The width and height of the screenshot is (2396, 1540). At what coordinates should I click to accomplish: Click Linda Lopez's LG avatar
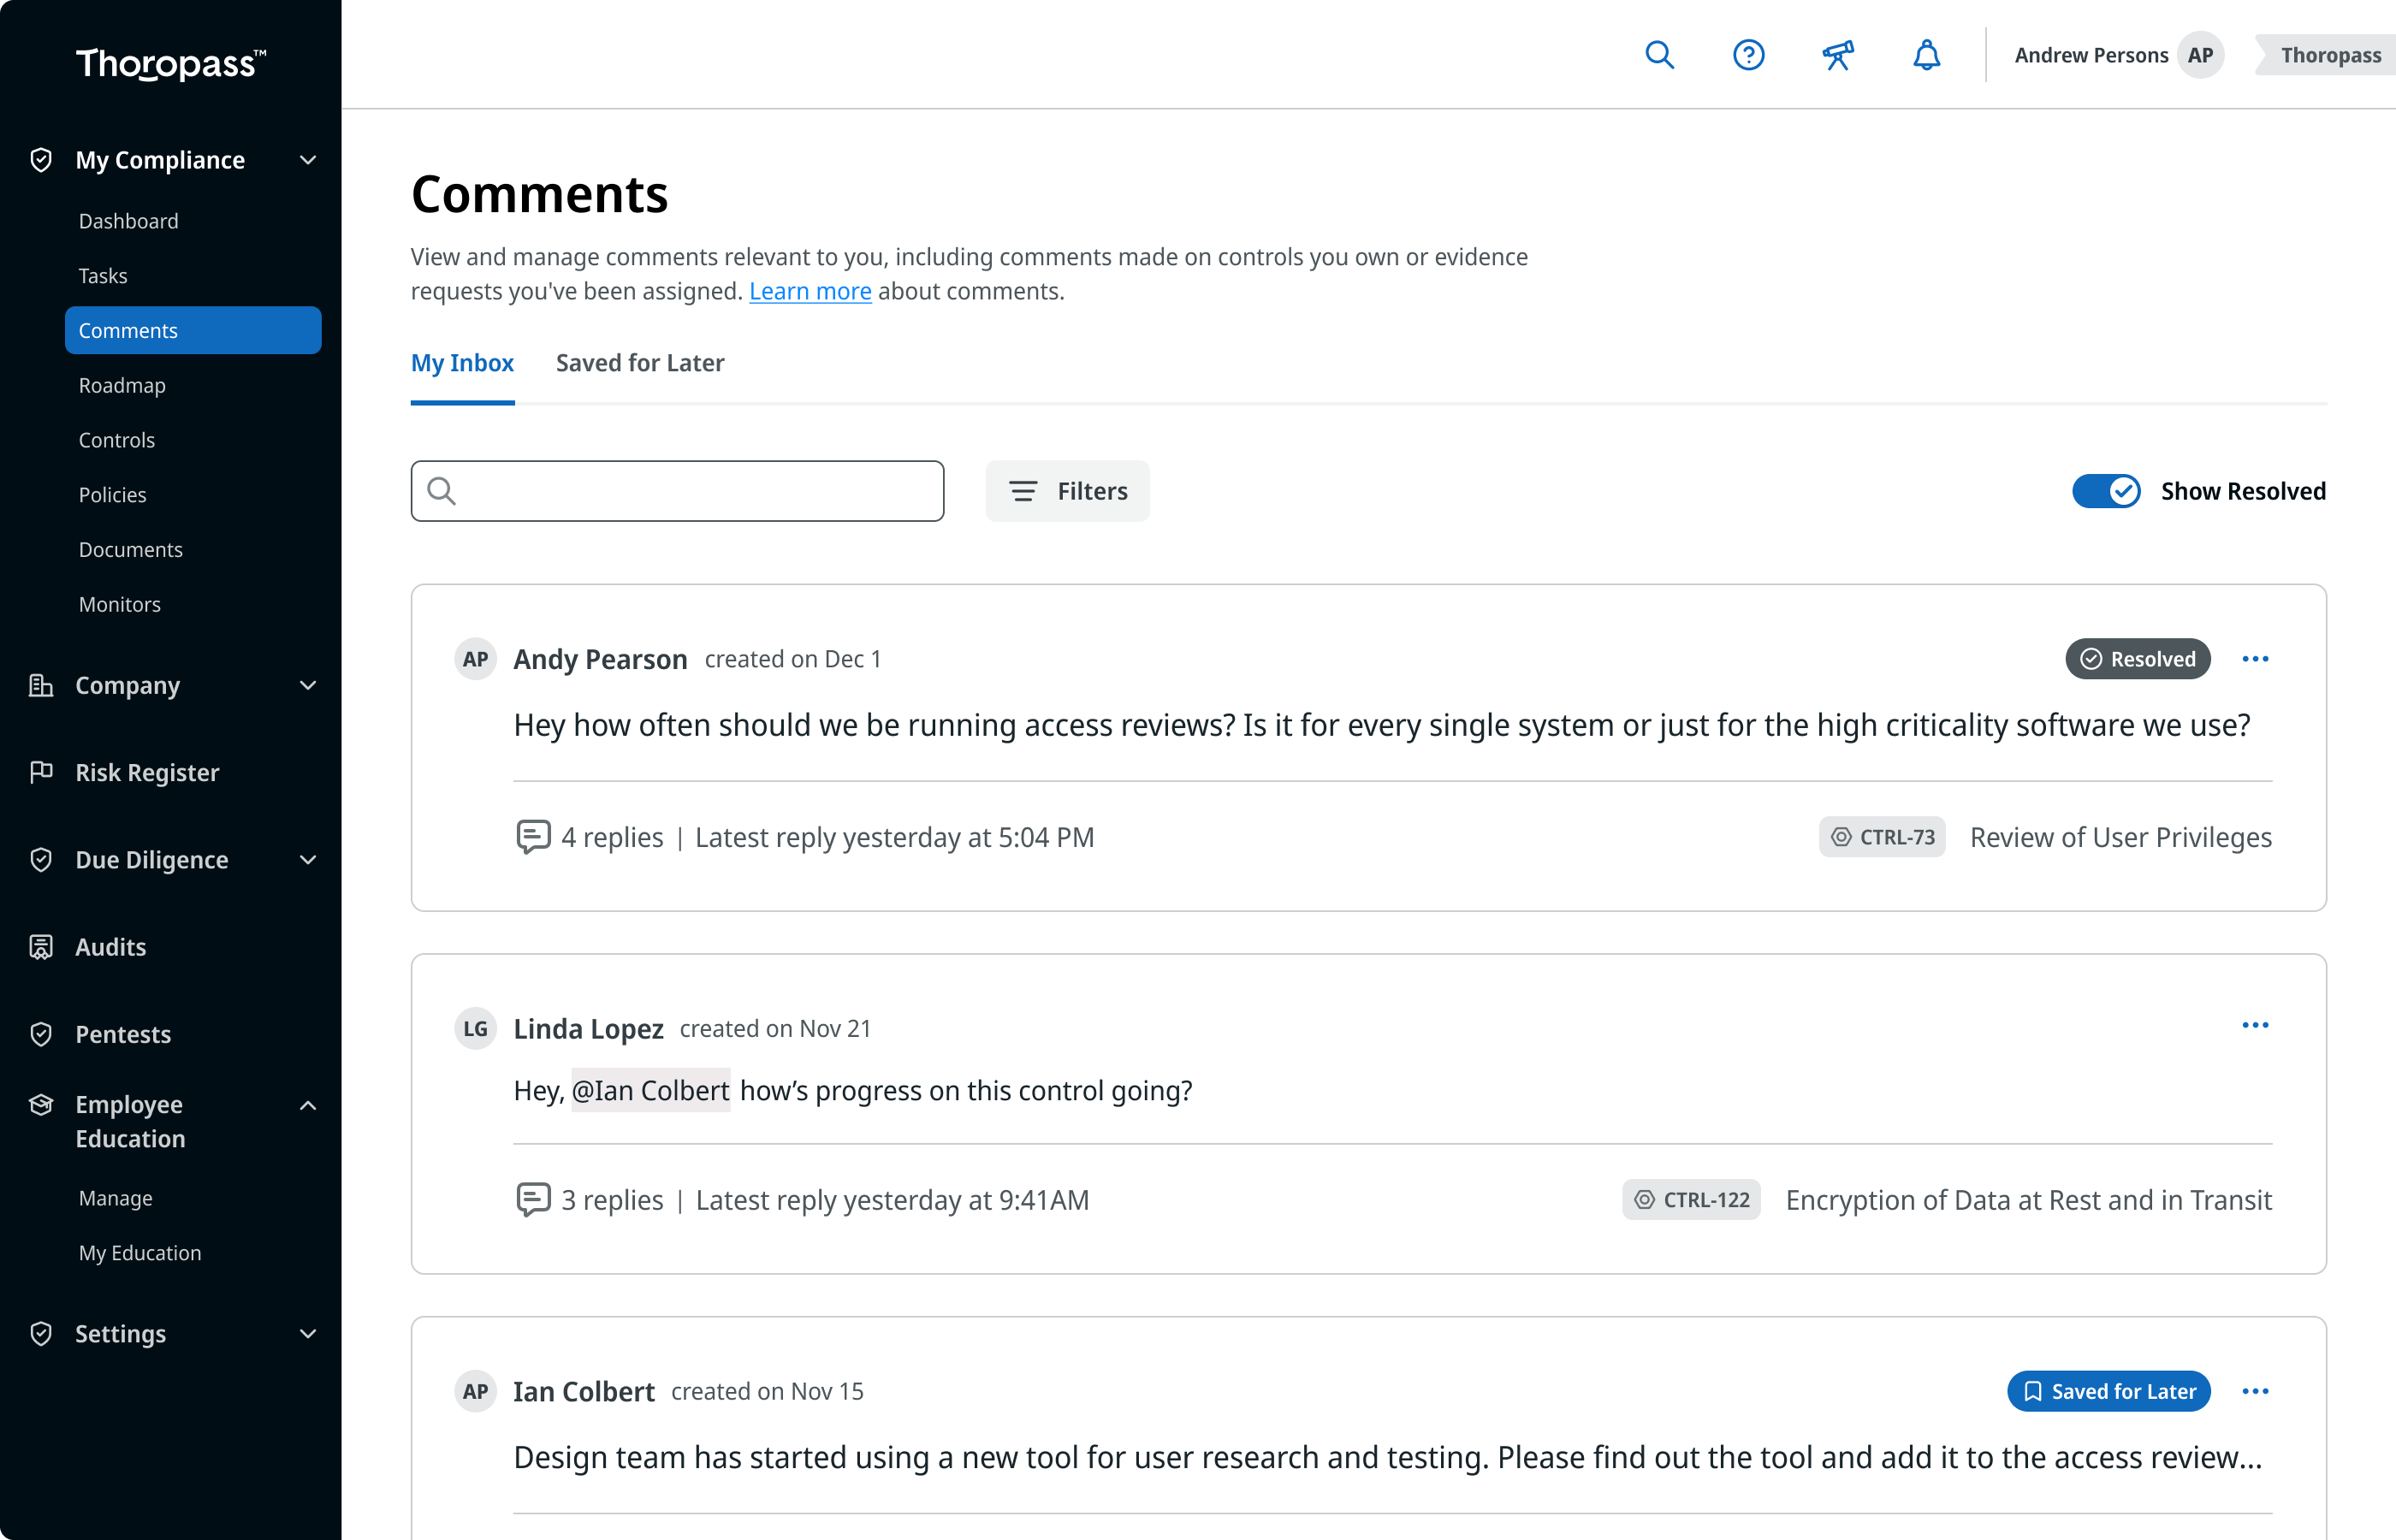476,1028
